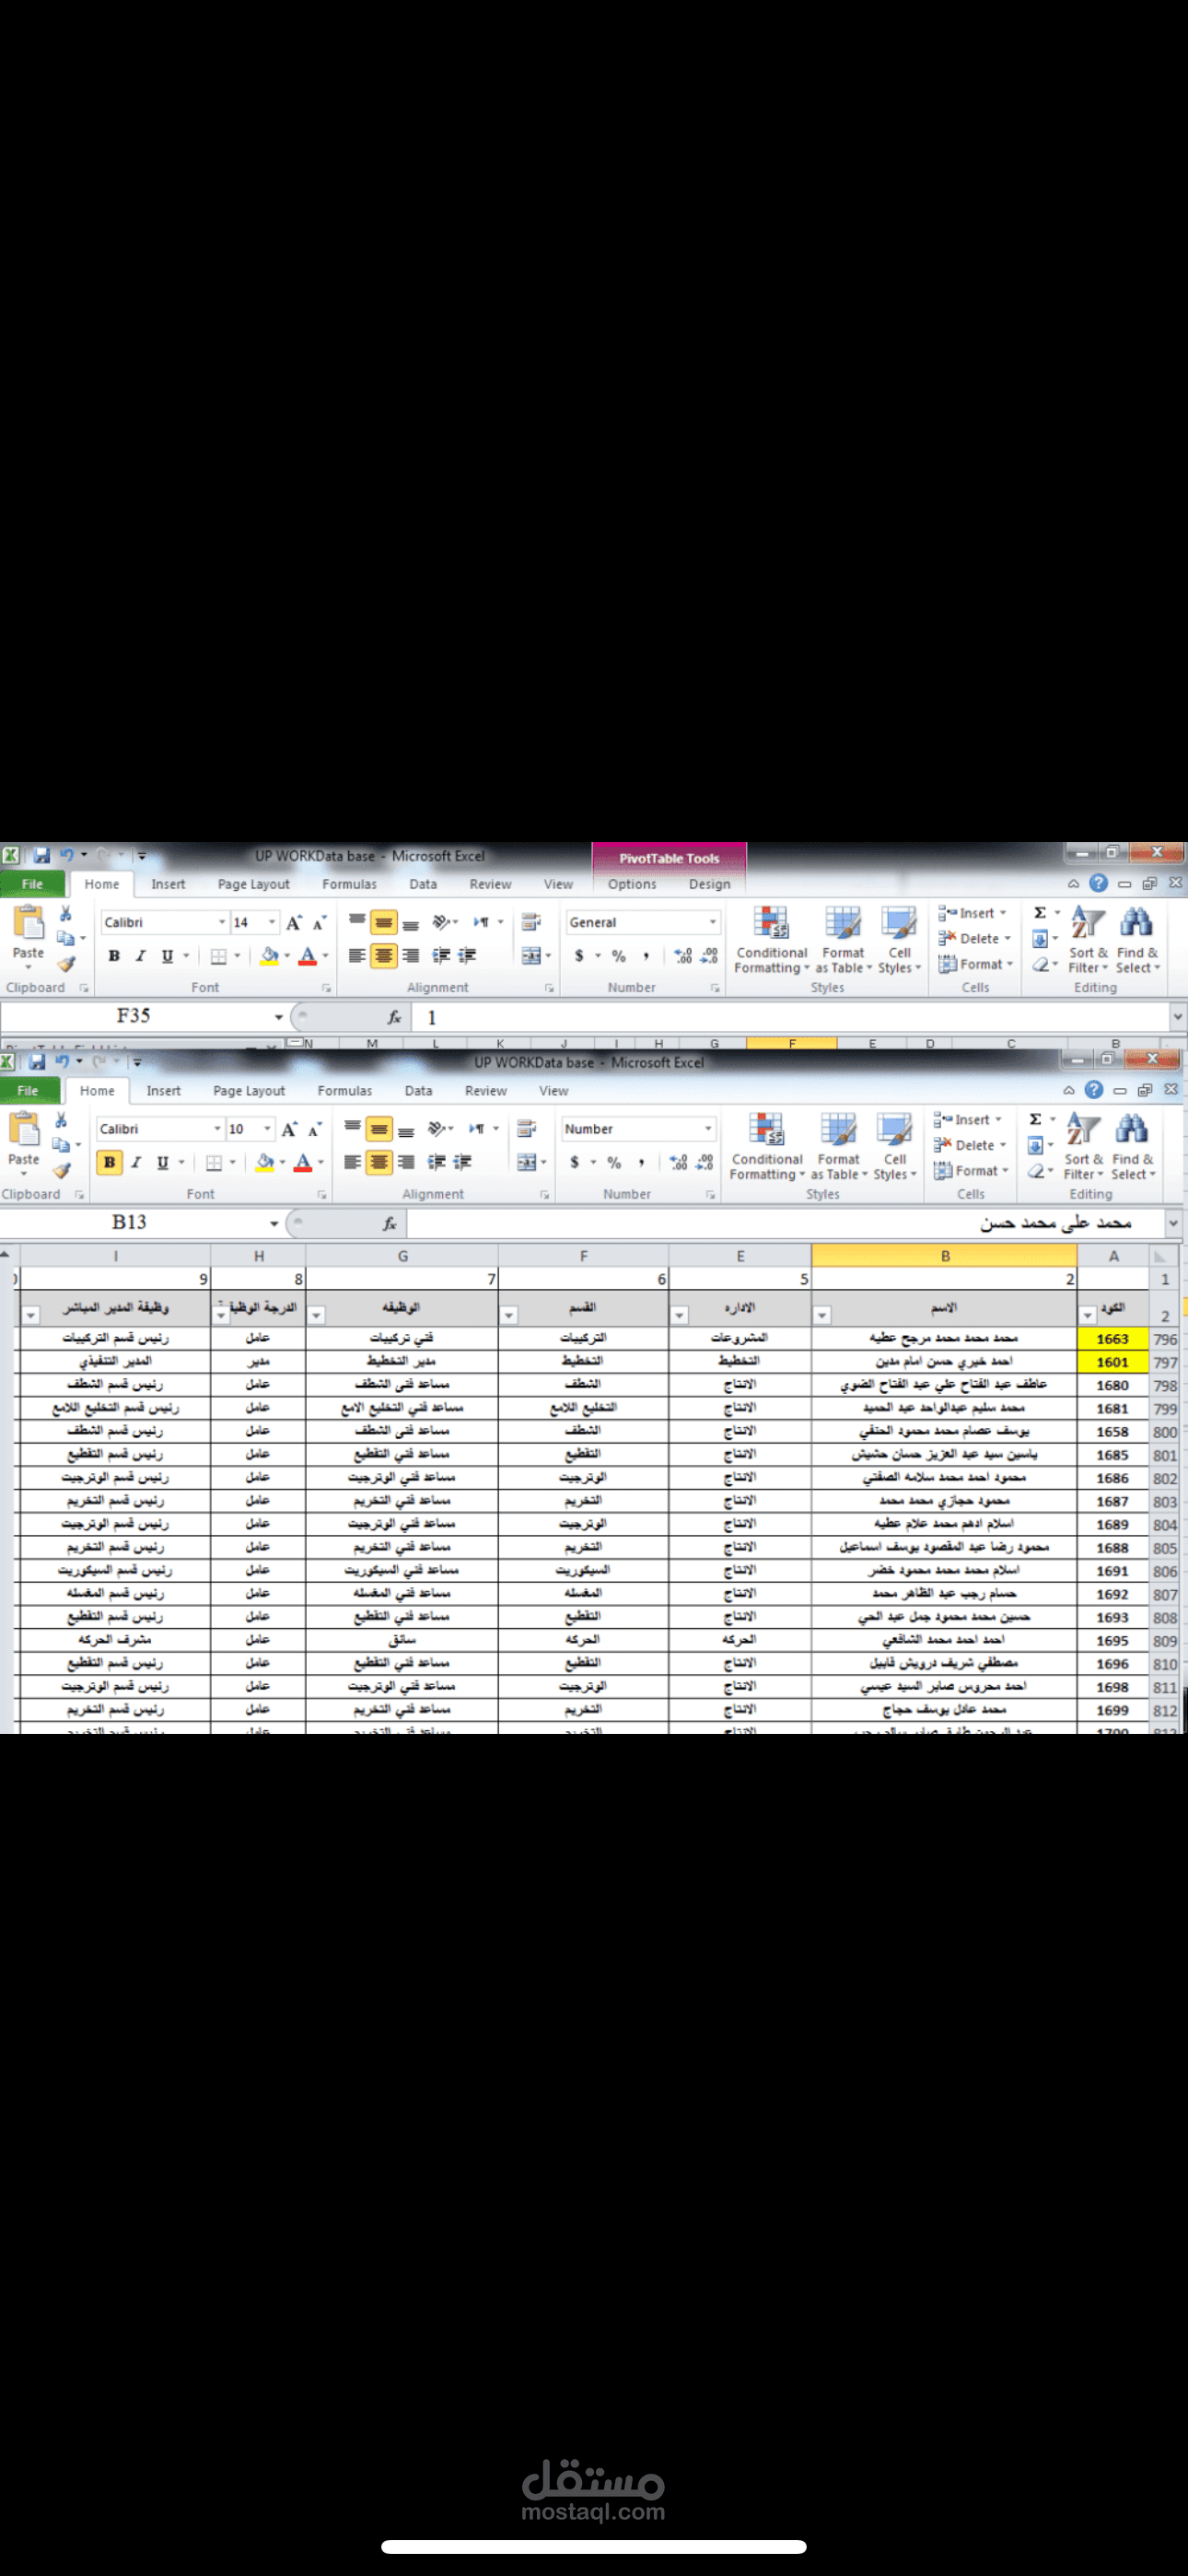
Task: Click Font Color A in lower window
Action: (303, 1162)
